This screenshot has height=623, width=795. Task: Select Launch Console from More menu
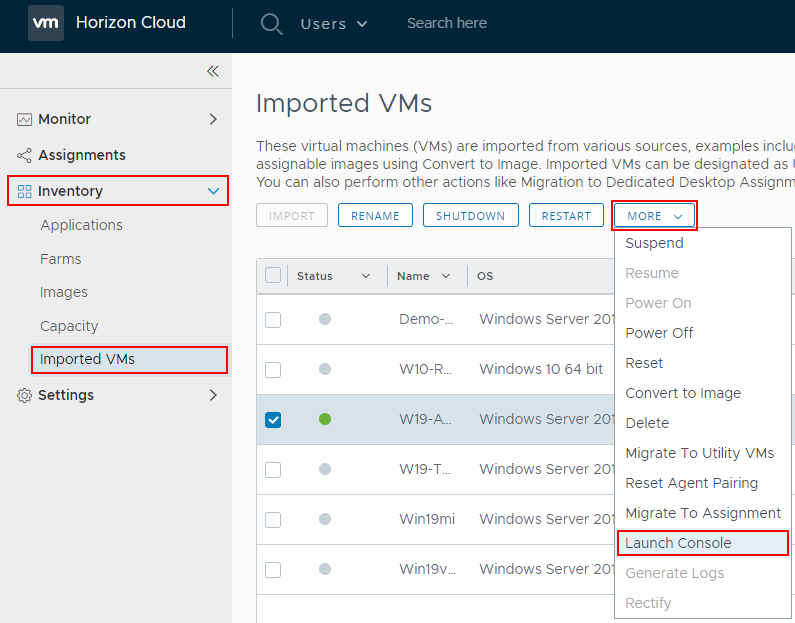pos(678,543)
